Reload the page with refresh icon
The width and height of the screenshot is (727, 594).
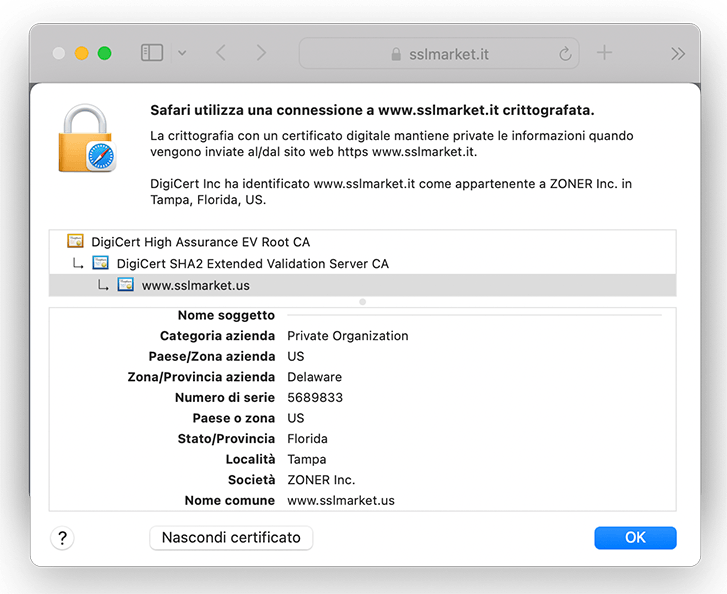pos(565,54)
